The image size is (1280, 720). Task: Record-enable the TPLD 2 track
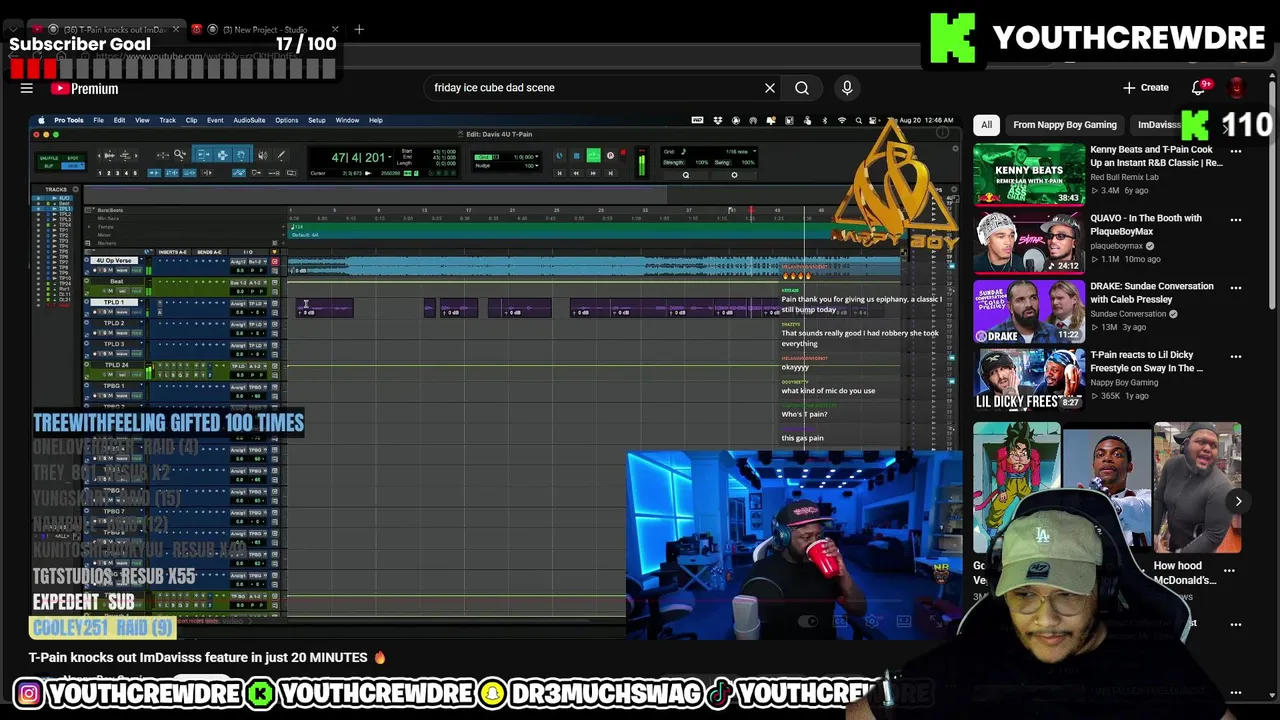point(95,333)
